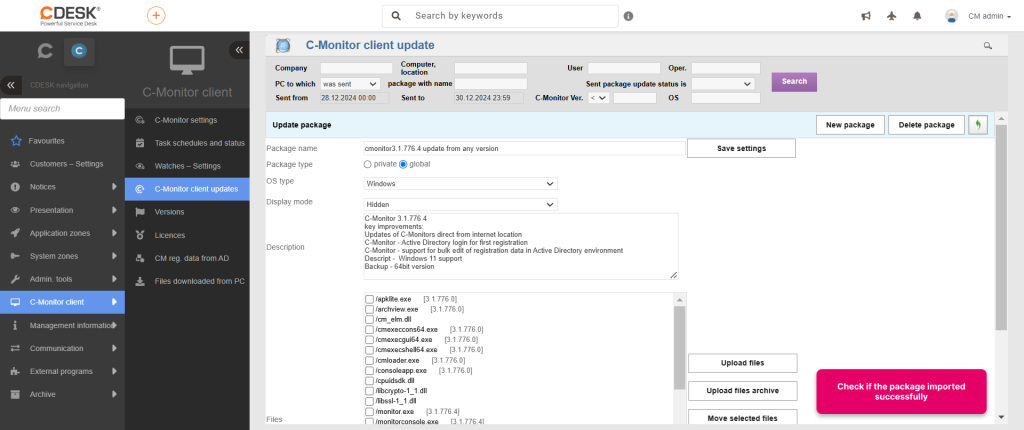
Task: Open Watches – Settings menu item
Action: 187,166
